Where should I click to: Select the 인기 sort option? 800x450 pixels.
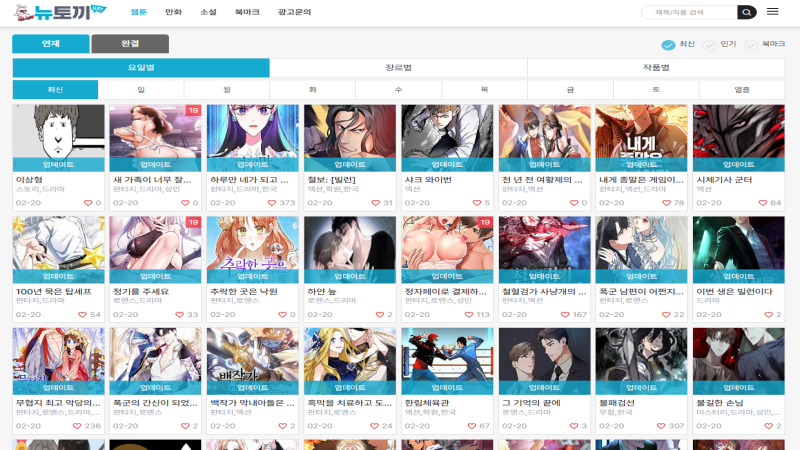(710, 45)
